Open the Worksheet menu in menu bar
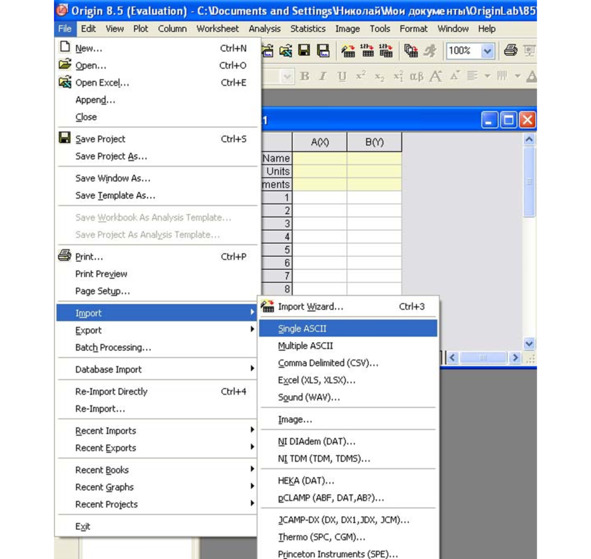The height and width of the screenshot is (559, 591). [217, 29]
